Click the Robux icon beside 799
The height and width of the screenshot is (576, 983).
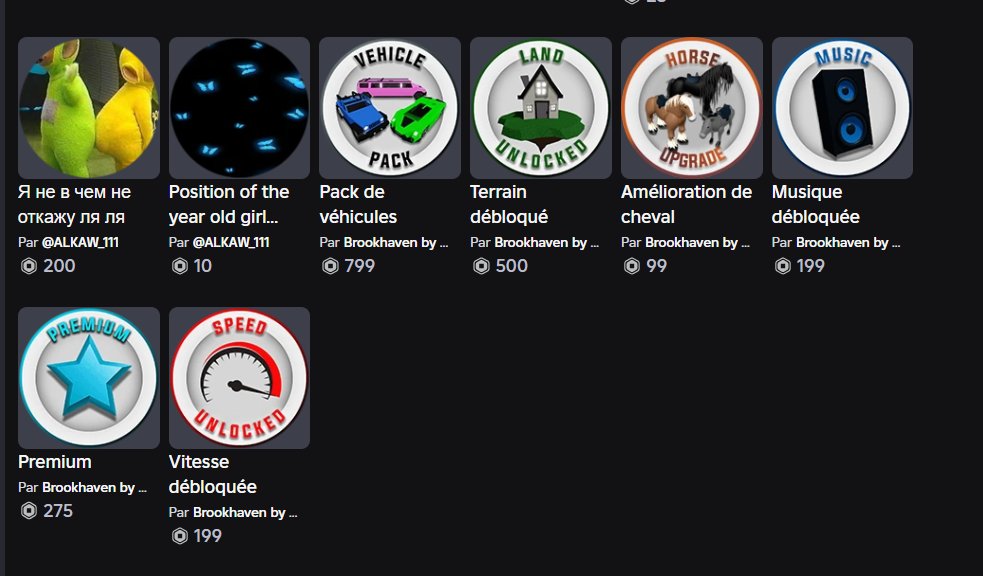[330, 266]
